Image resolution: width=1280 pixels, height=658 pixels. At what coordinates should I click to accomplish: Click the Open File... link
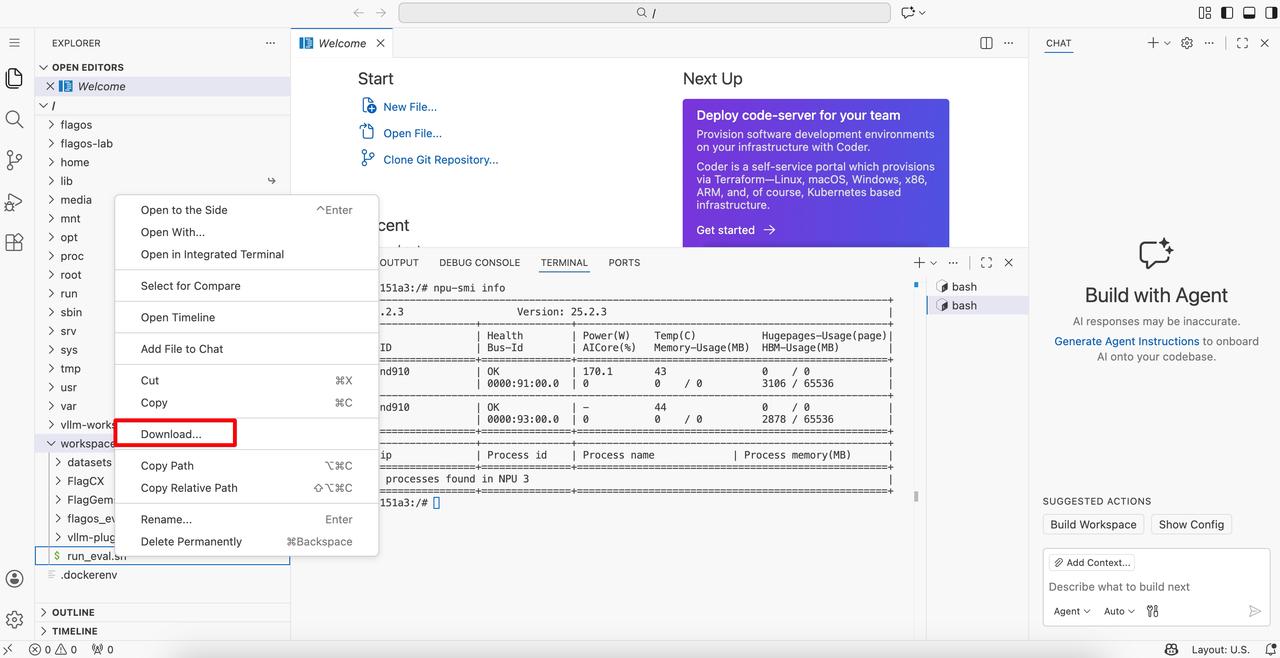(x=412, y=133)
